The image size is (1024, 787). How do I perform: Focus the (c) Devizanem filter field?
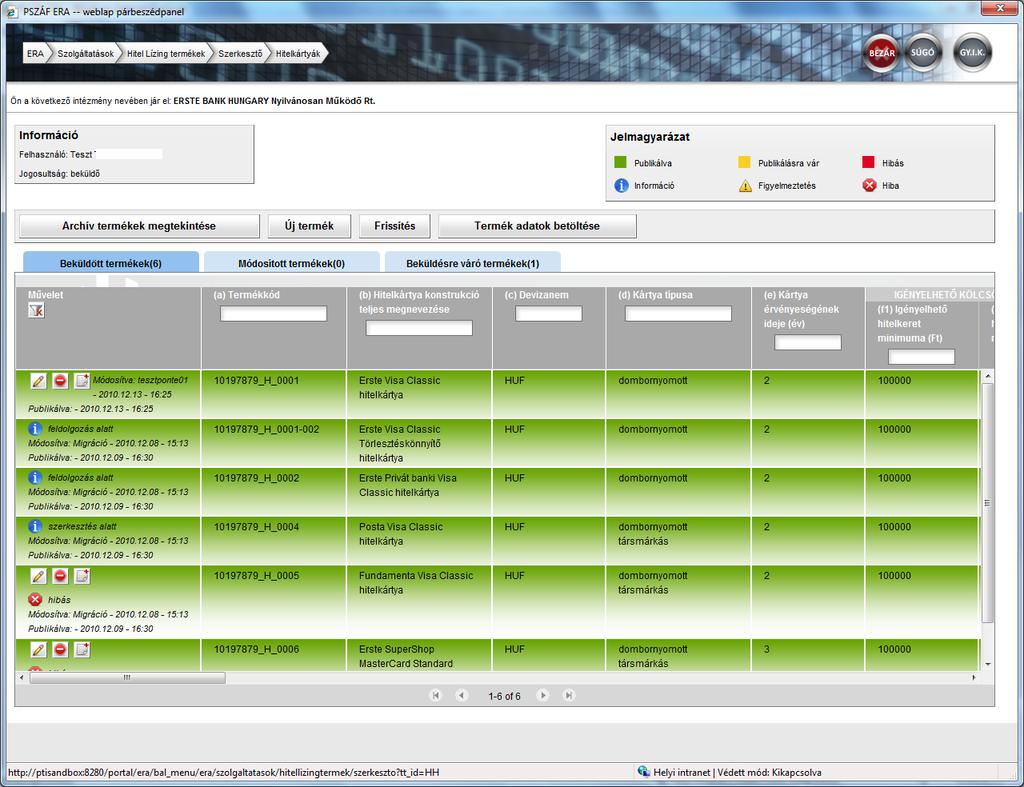[x=549, y=313]
